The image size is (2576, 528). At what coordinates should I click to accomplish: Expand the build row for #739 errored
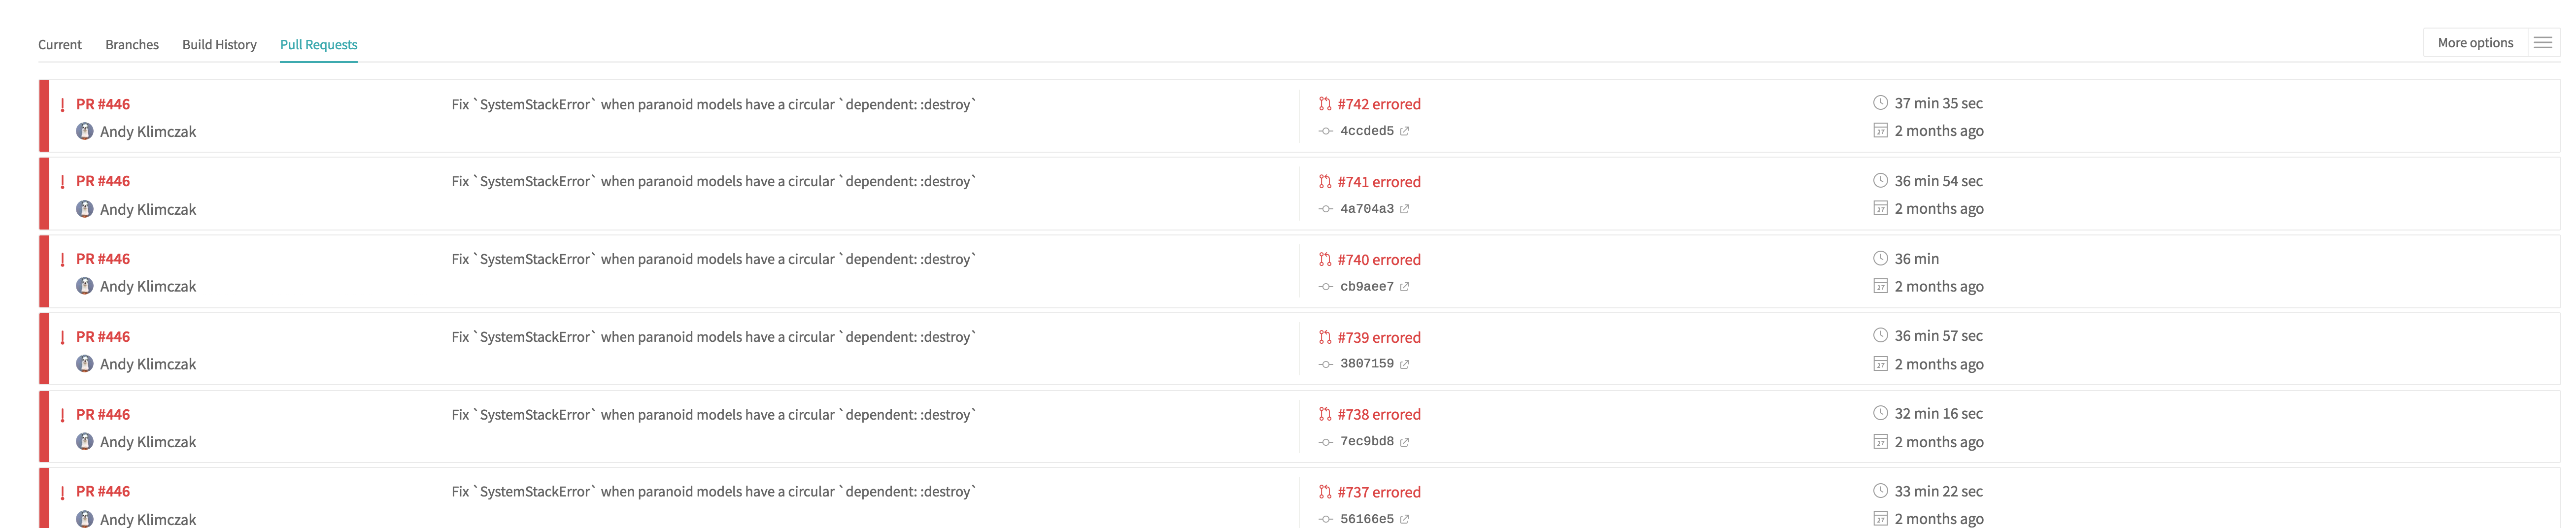1380,337
